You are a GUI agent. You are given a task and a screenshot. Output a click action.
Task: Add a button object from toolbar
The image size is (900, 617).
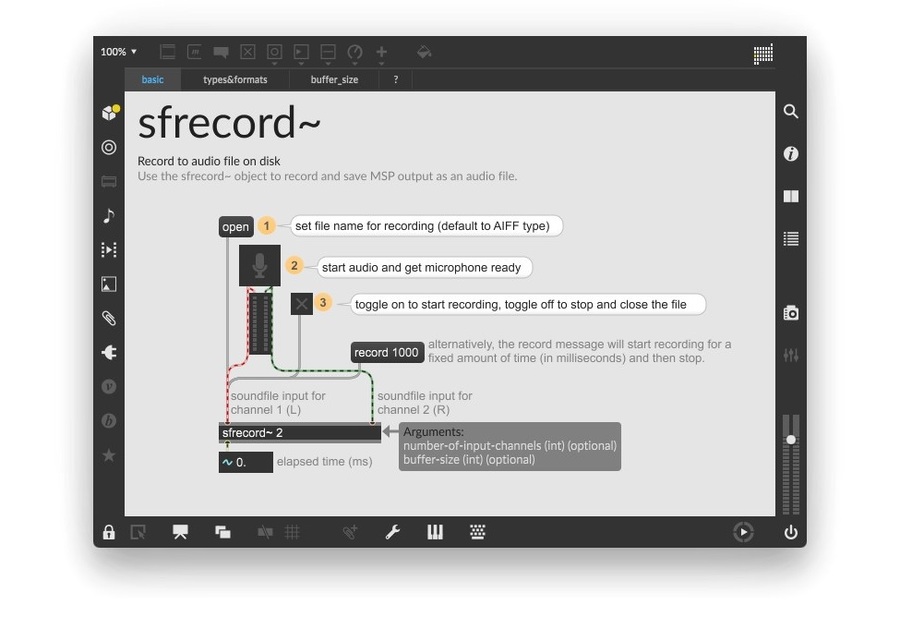pos(274,52)
